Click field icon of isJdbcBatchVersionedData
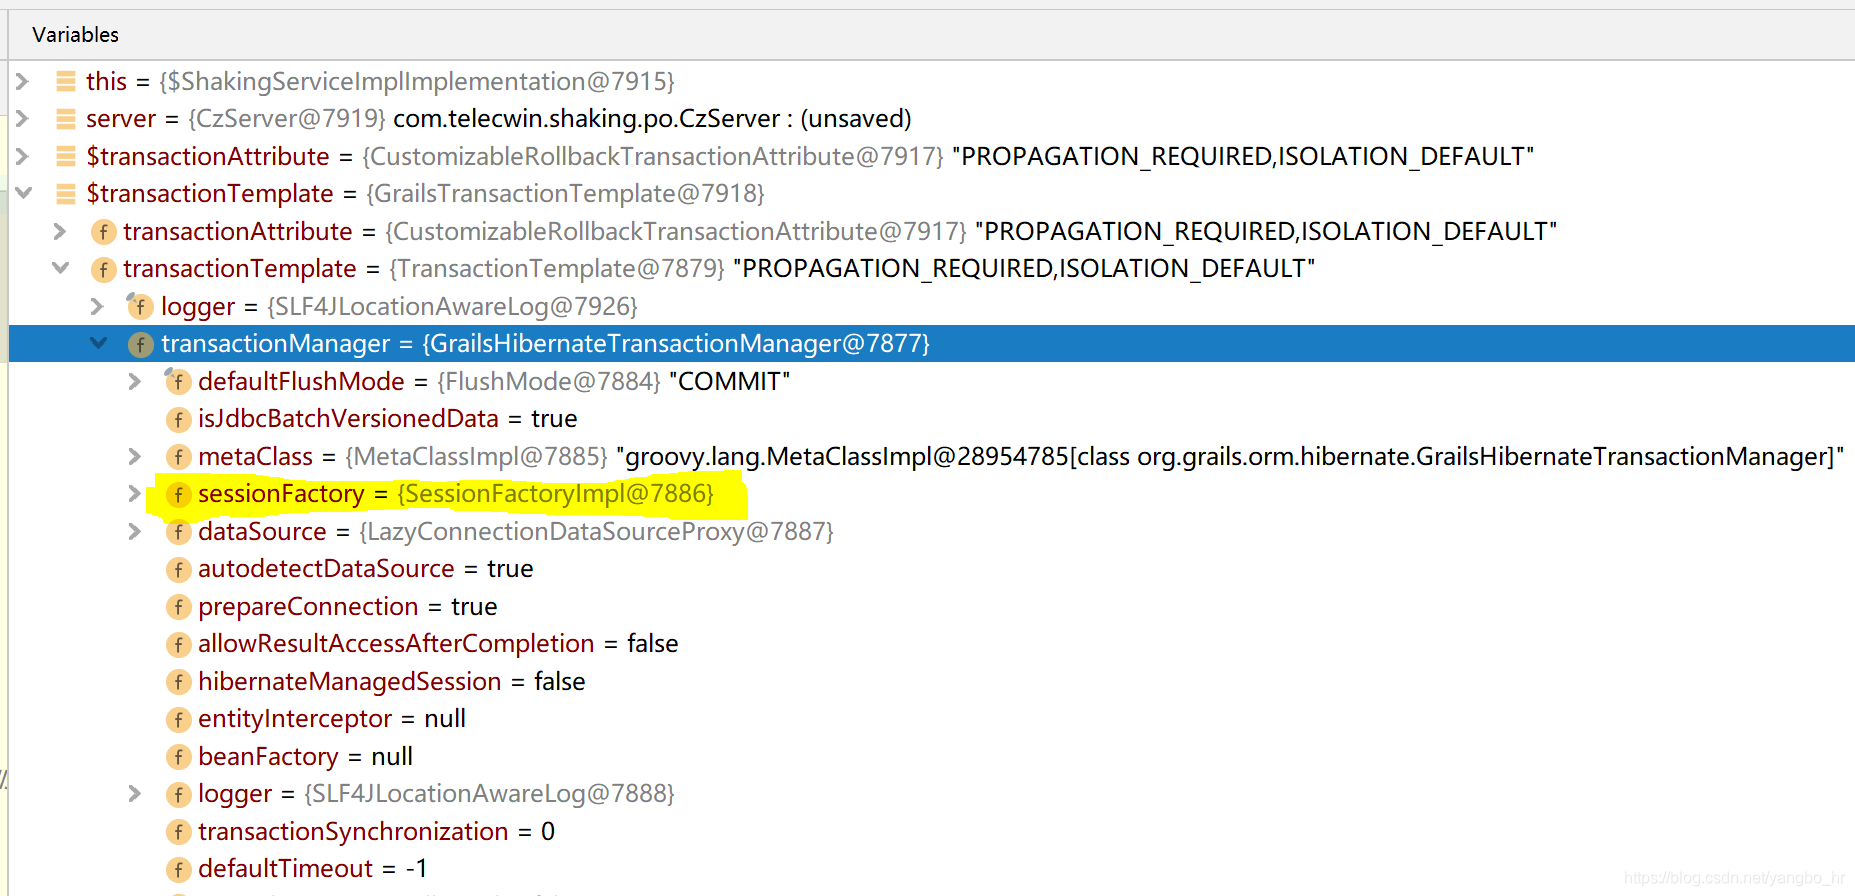The image size is (1855, 896). (178, 419)
